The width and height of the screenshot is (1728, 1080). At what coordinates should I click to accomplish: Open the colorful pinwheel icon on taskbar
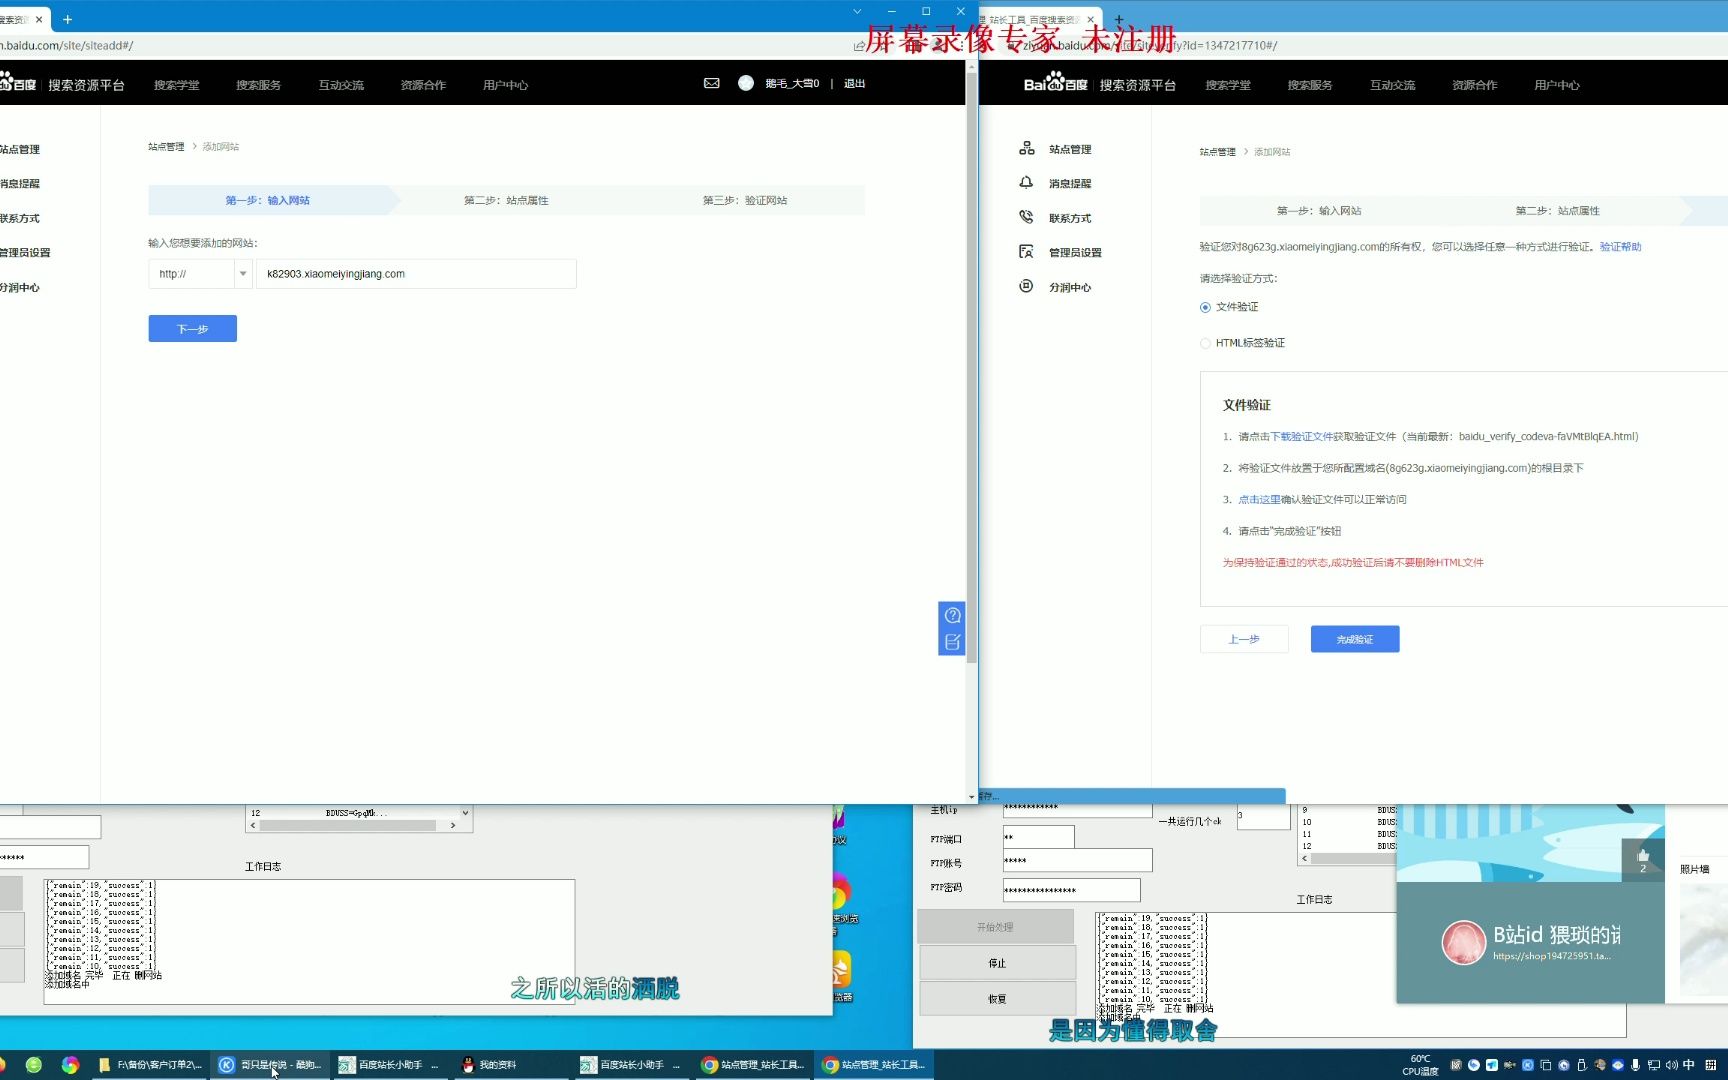[70, 1065]
